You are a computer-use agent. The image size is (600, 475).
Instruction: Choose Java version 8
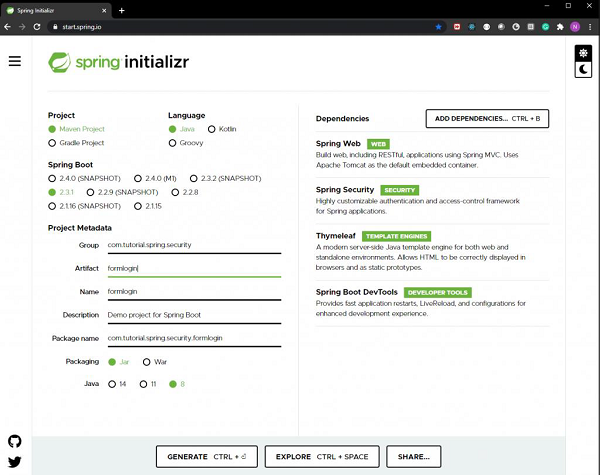[177, 384]
